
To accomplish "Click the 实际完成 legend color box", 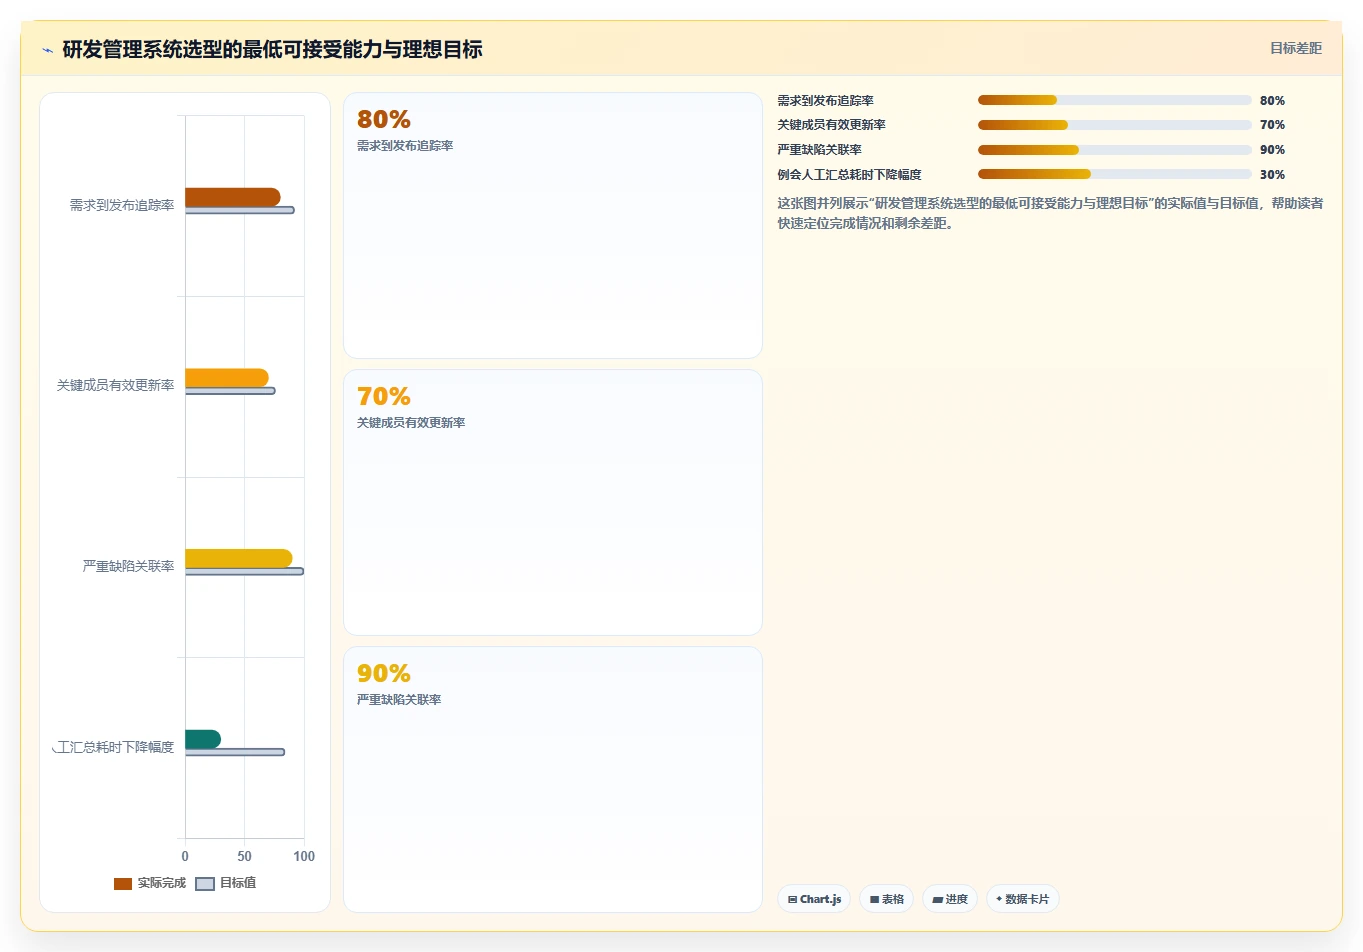I will pyautogui.click(x=123, y=884).
